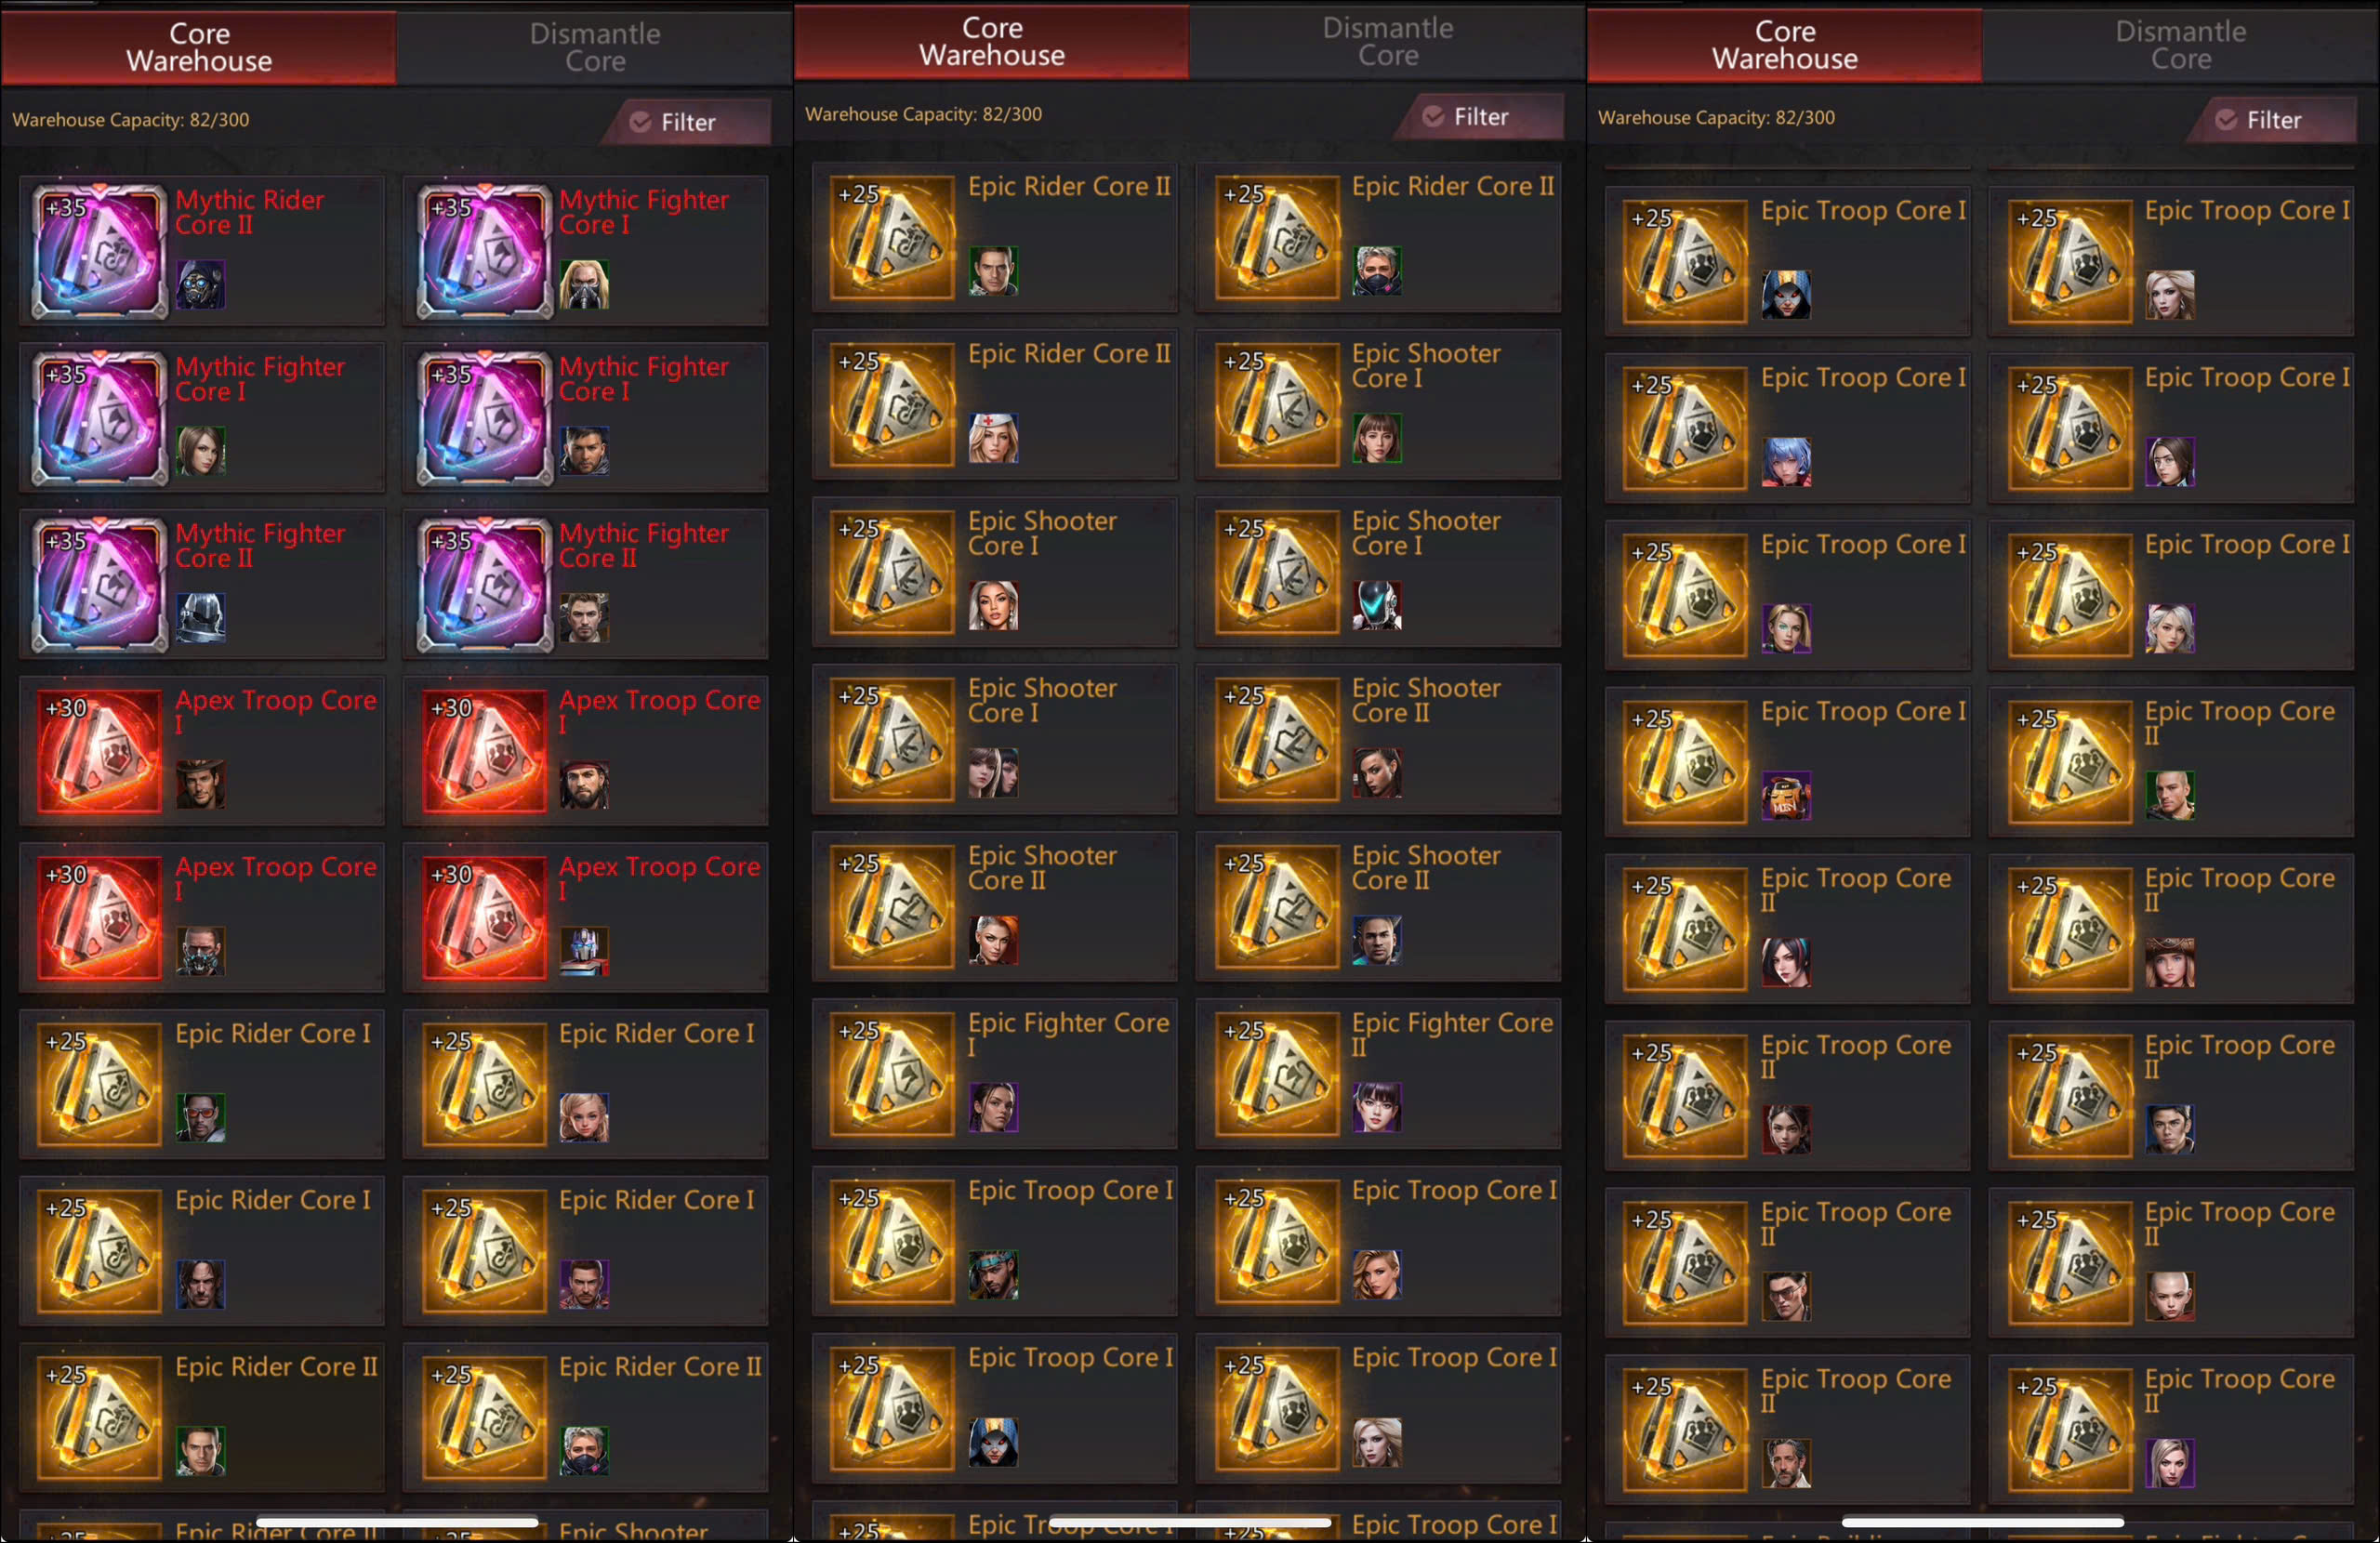The width and height of the screenshot is (2380, 1543).
Task: Open Dismantle Core tab in the rightmost panel
Action: coord(2181,45)
